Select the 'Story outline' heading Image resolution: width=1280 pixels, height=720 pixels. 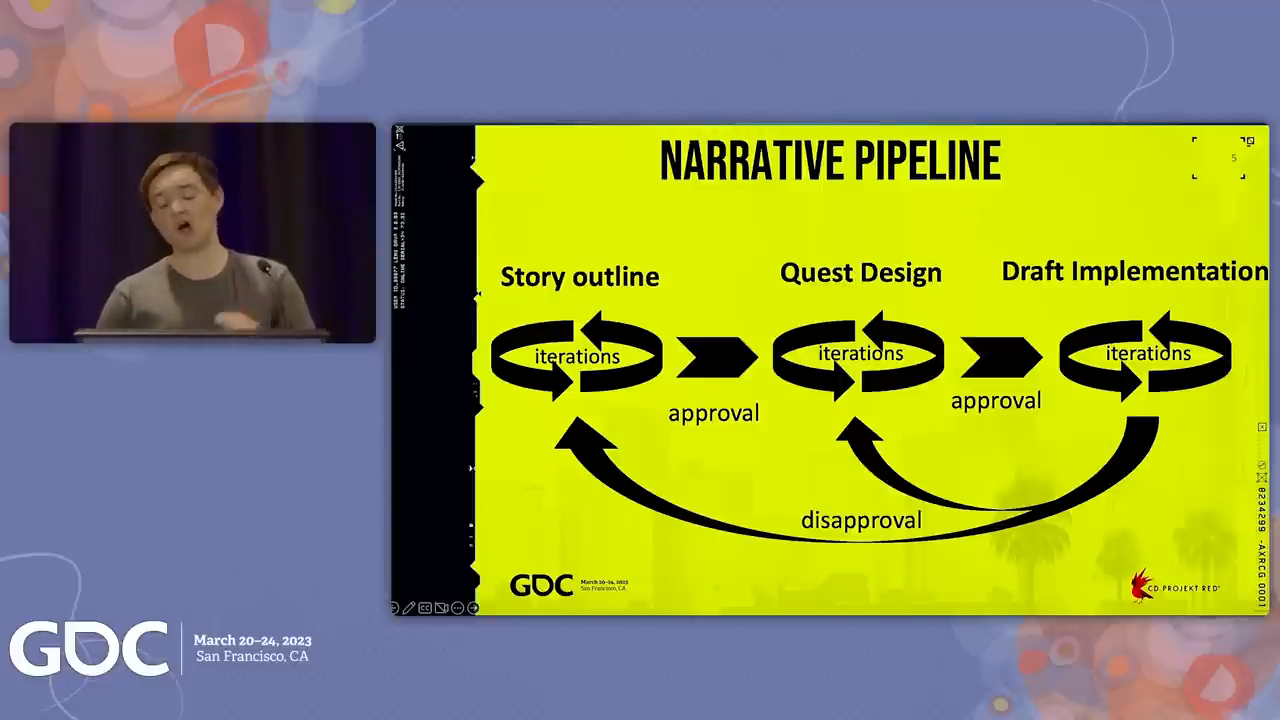coord(580,277)
